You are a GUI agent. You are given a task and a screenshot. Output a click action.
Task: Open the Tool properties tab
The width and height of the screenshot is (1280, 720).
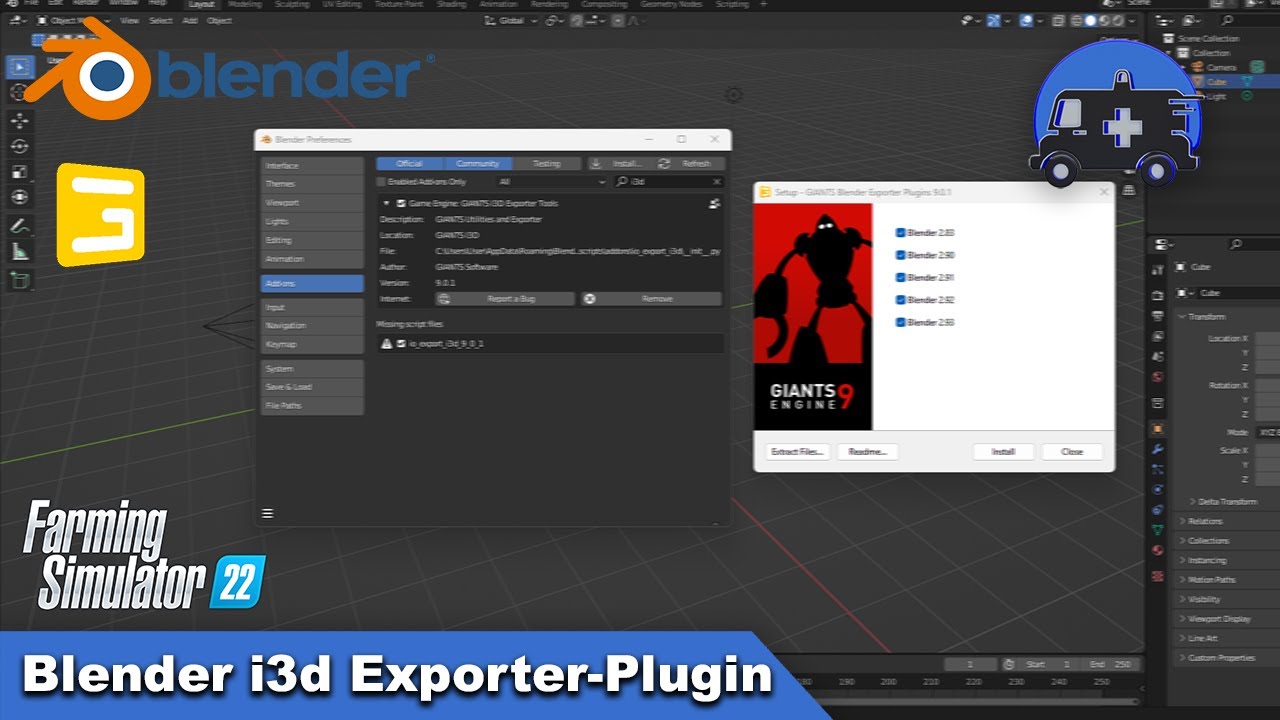coord(1158,270)
